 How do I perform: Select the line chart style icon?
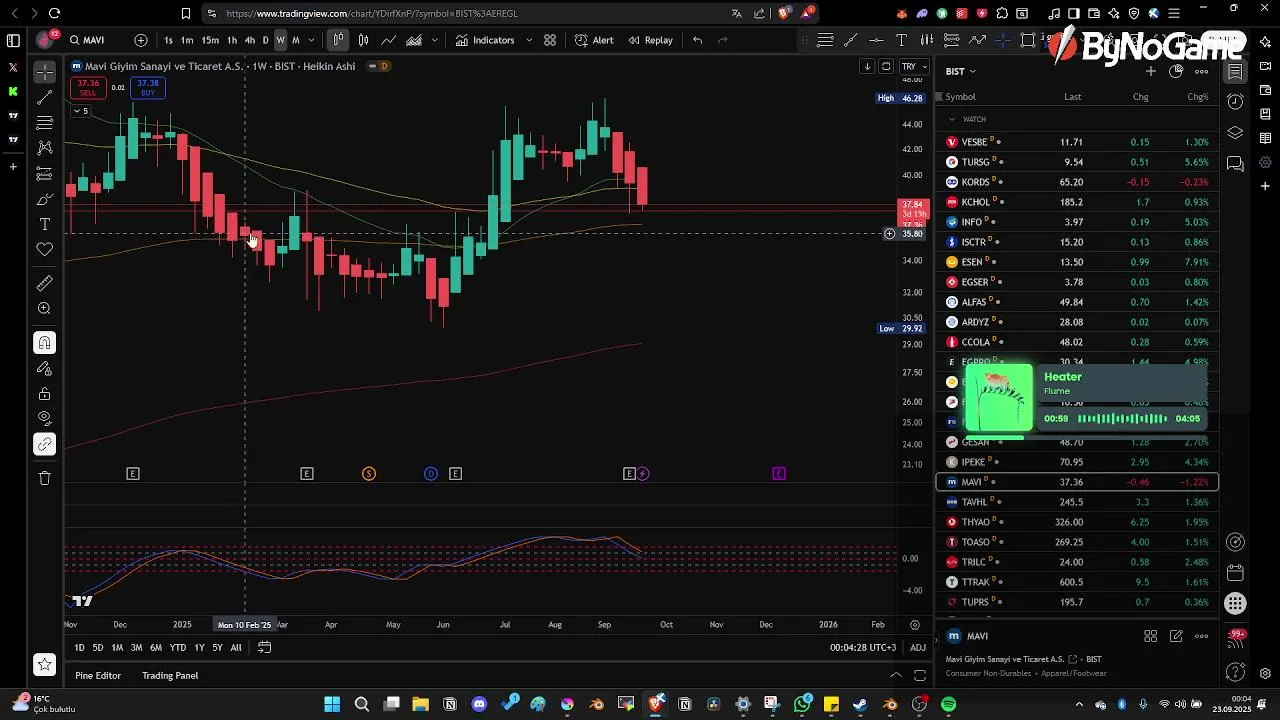pos(388,40)
